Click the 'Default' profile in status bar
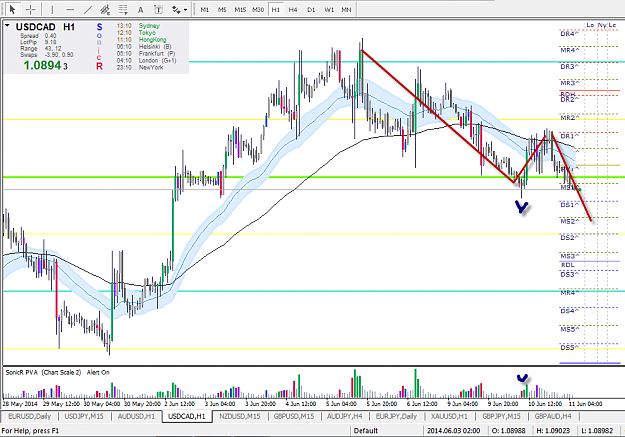 (366, 431)
